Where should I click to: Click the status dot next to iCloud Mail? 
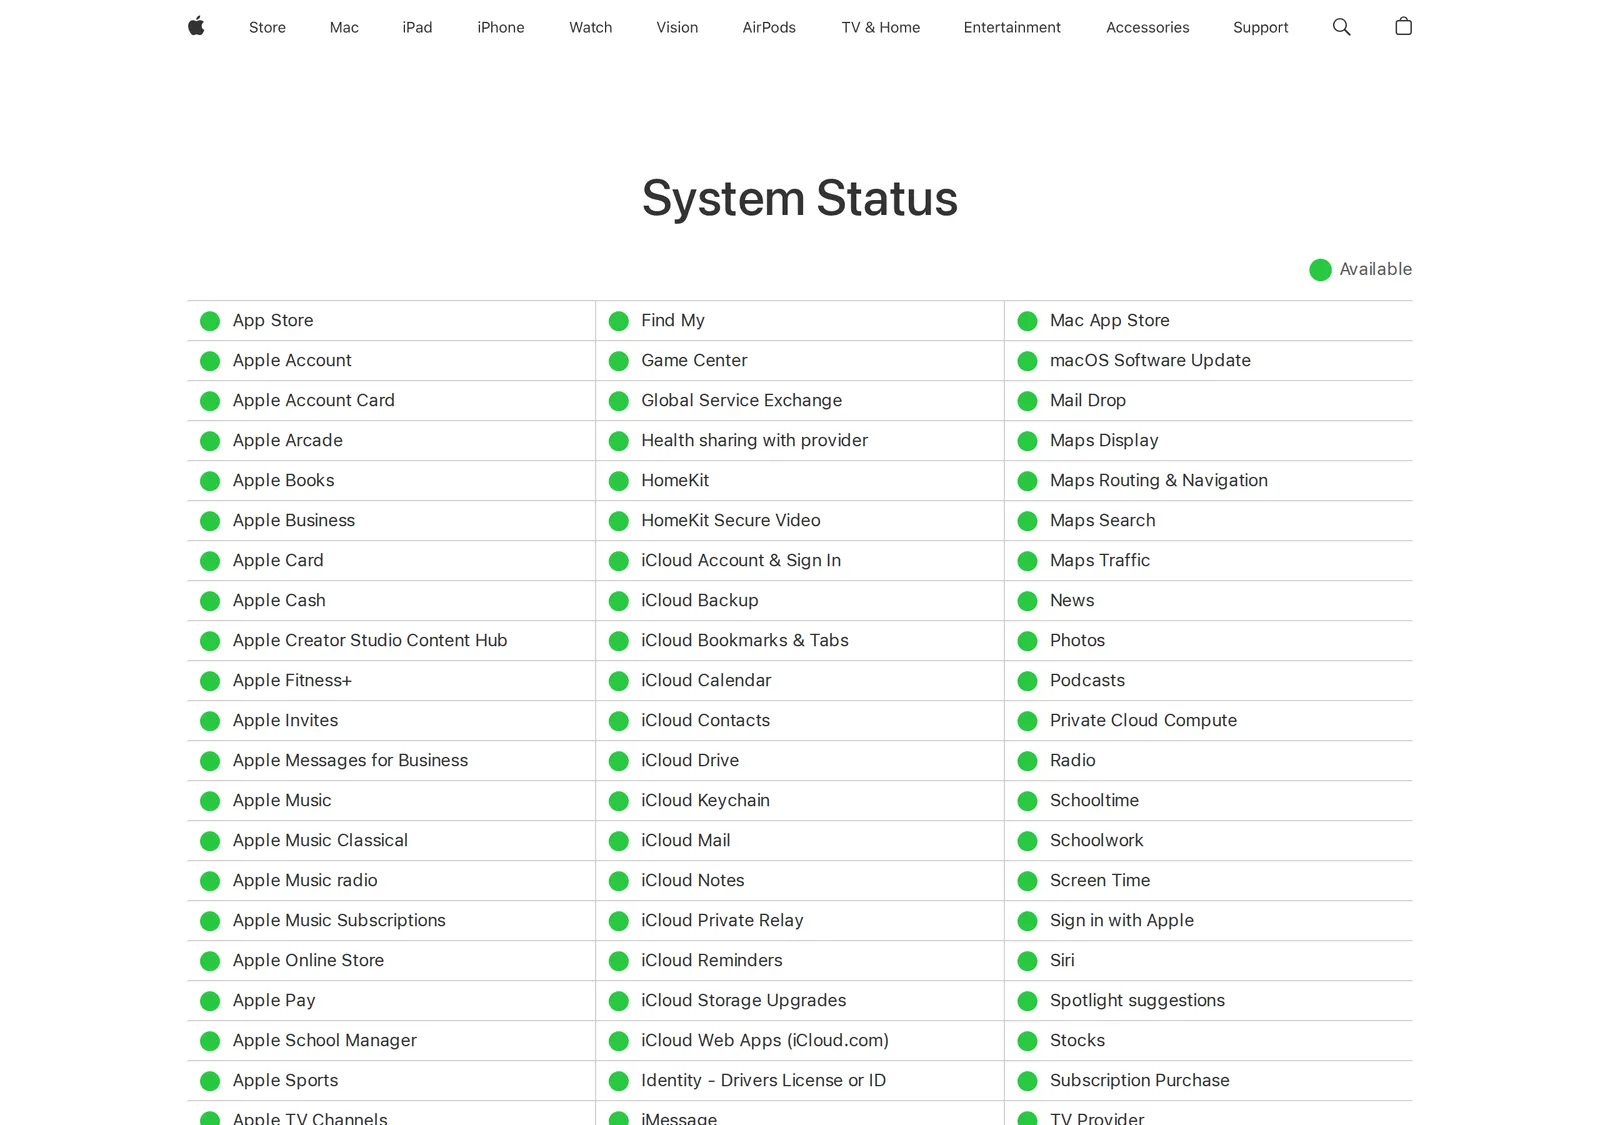click(x=619, y=841)
